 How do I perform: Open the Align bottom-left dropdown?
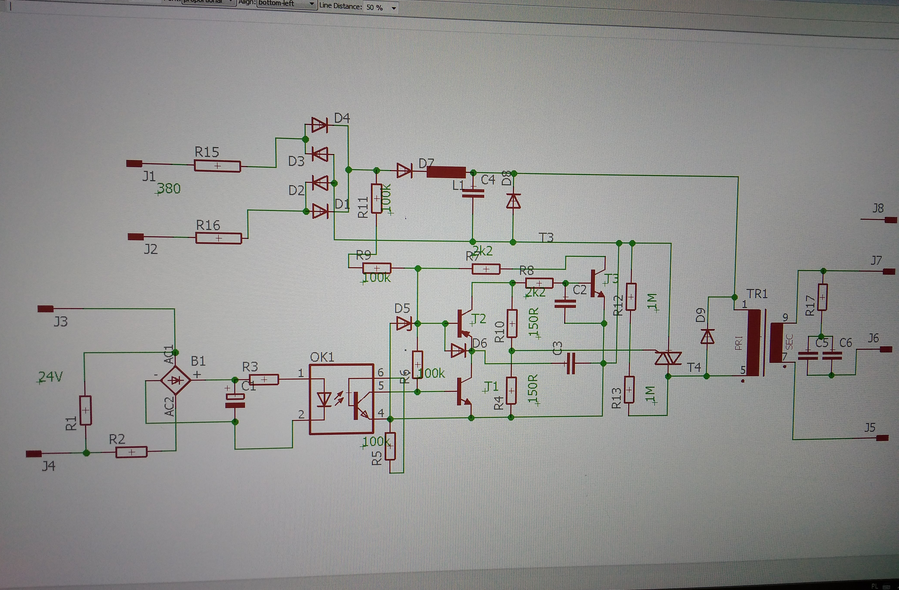click(287, 3)
